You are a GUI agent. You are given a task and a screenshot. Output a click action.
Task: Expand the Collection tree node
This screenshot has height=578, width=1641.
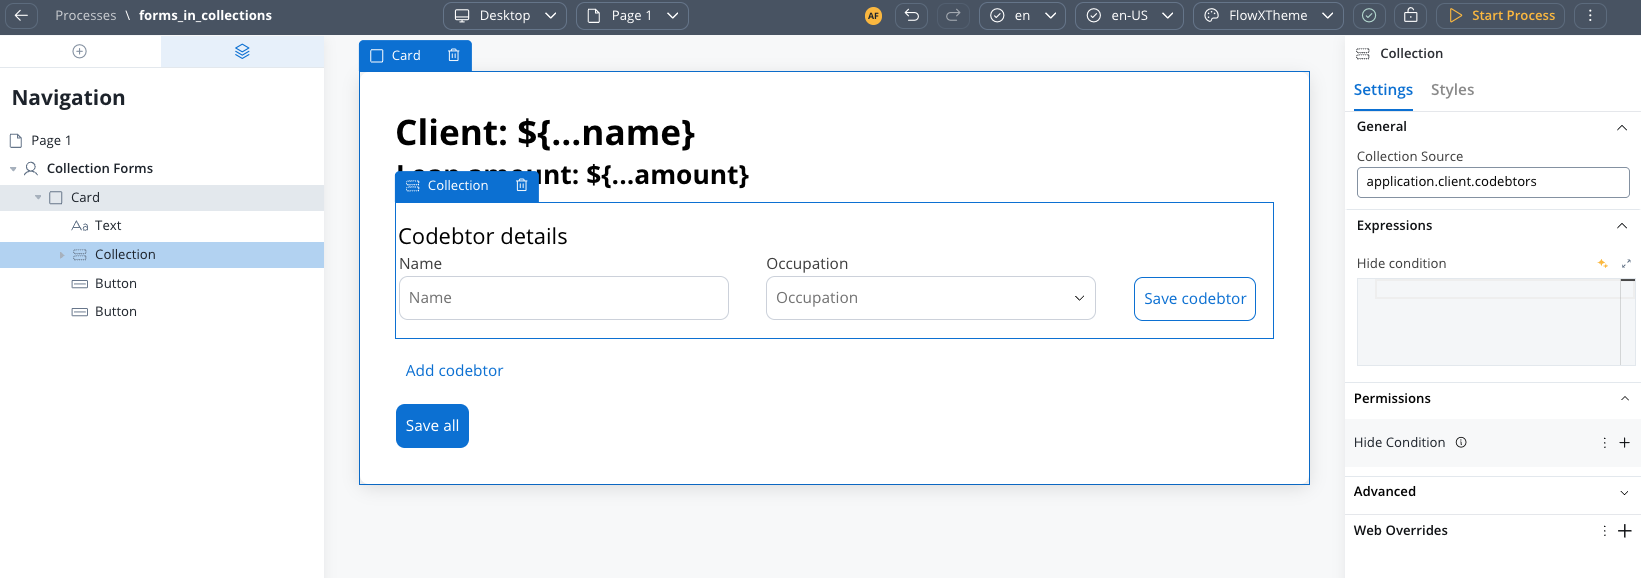(62, 255)
